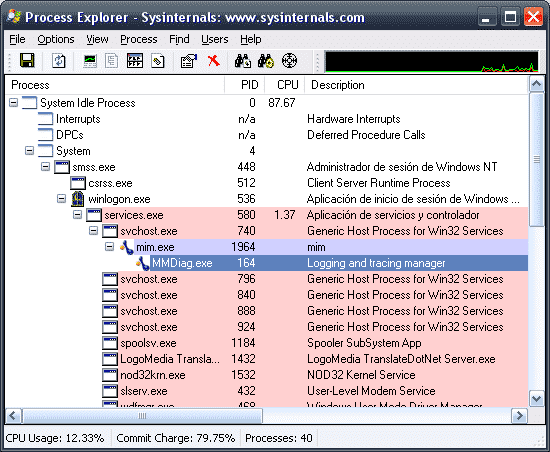The height and width of the screenshot is (452, 550).
Task: Collapse the winlogon.exe tree node
Action: pyautogui.click(x=61, y=199)
